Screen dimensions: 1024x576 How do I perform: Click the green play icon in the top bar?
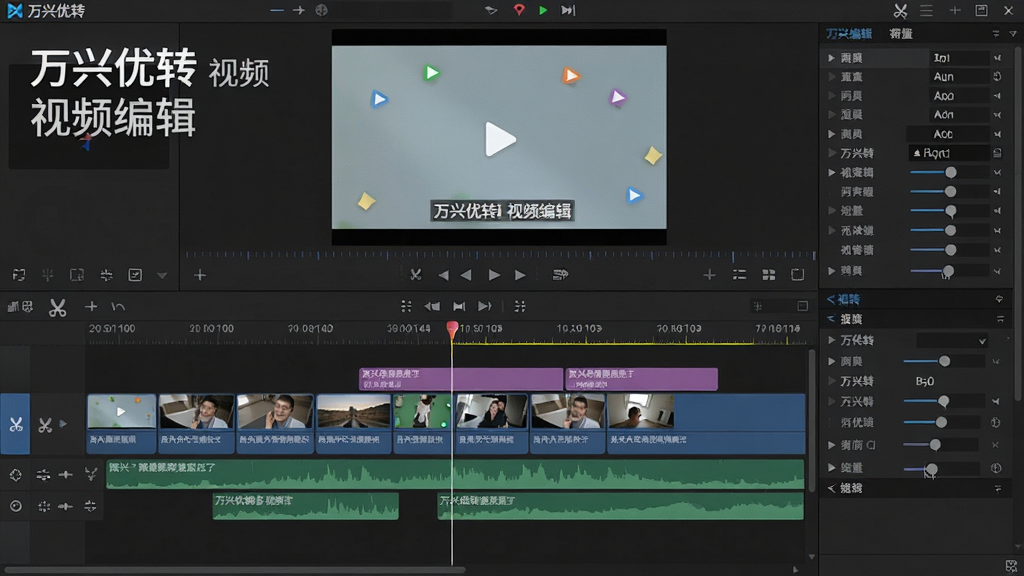pos(543,10)
